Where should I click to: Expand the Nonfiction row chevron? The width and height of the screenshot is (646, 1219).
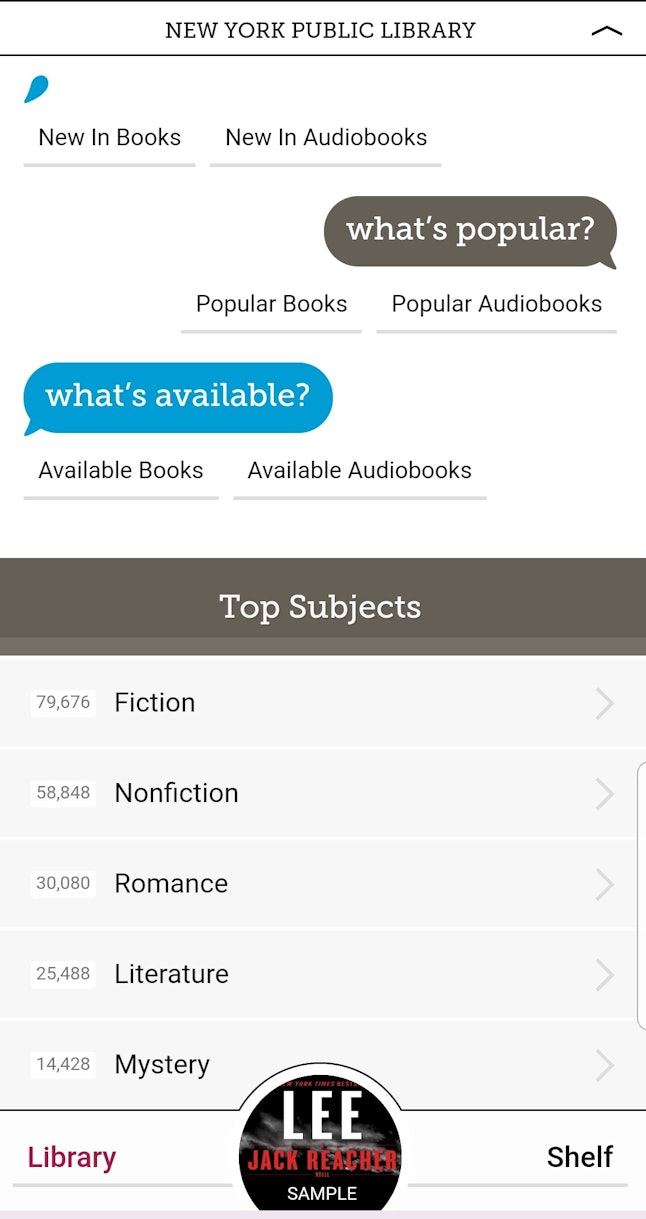pos(604,793)
